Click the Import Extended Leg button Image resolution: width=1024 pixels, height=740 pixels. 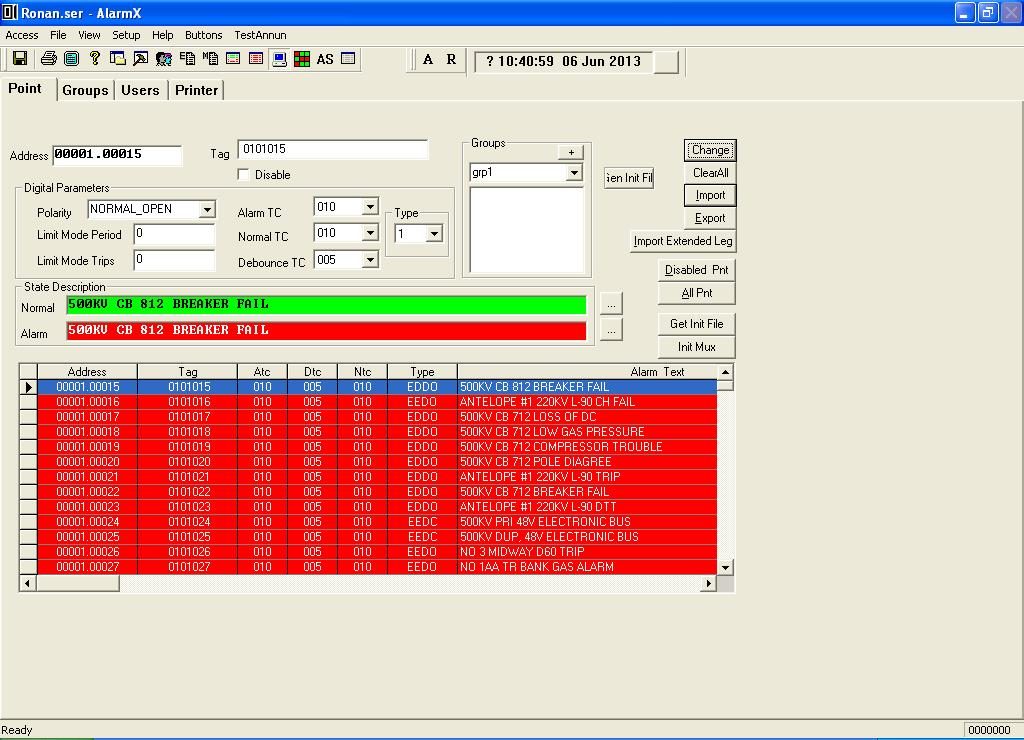(682, 241)
